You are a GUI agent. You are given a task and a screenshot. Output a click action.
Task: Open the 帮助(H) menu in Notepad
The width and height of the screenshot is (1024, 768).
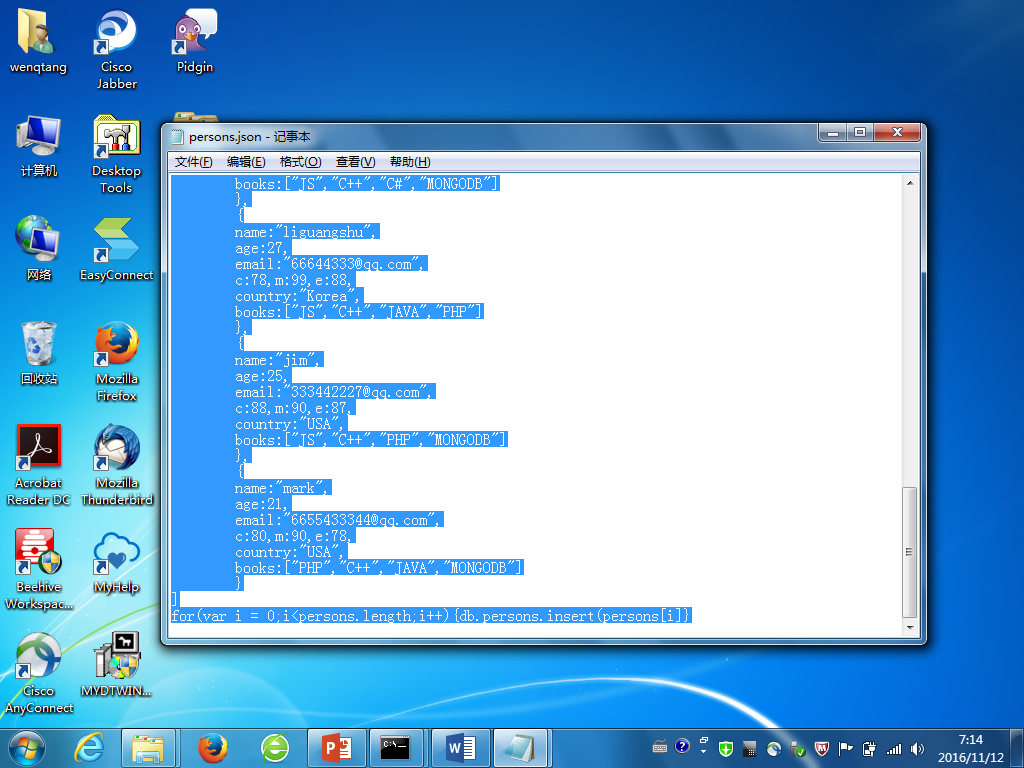pos(410,162)
